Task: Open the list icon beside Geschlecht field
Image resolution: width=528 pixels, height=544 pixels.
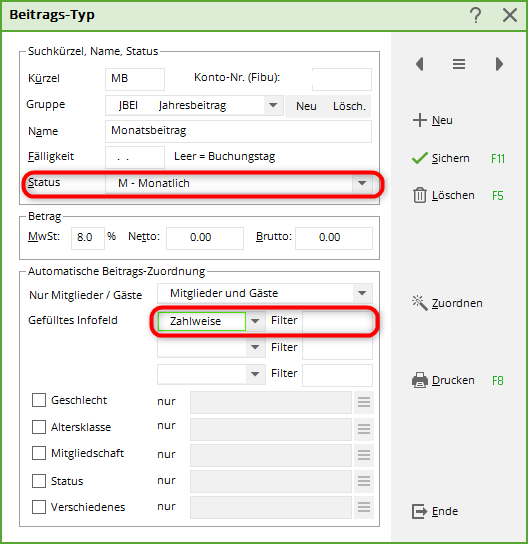Action: click(x=364, y=402)
